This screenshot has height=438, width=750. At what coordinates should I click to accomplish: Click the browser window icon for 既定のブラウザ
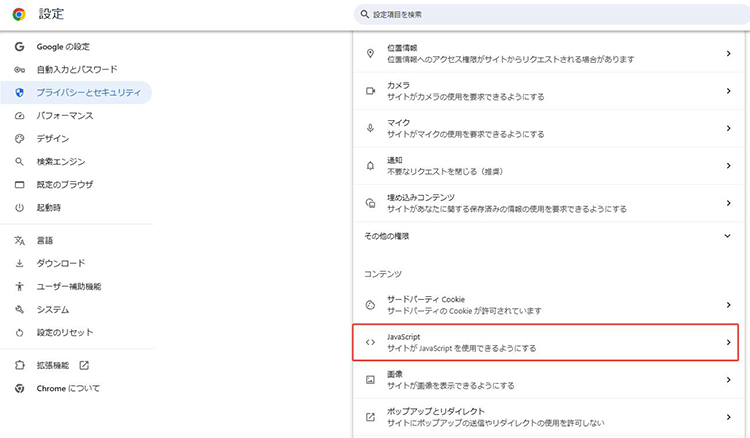19,185
